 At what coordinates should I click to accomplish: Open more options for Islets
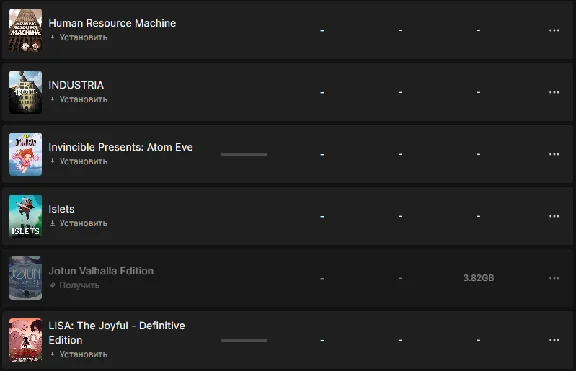pos(554,216)
